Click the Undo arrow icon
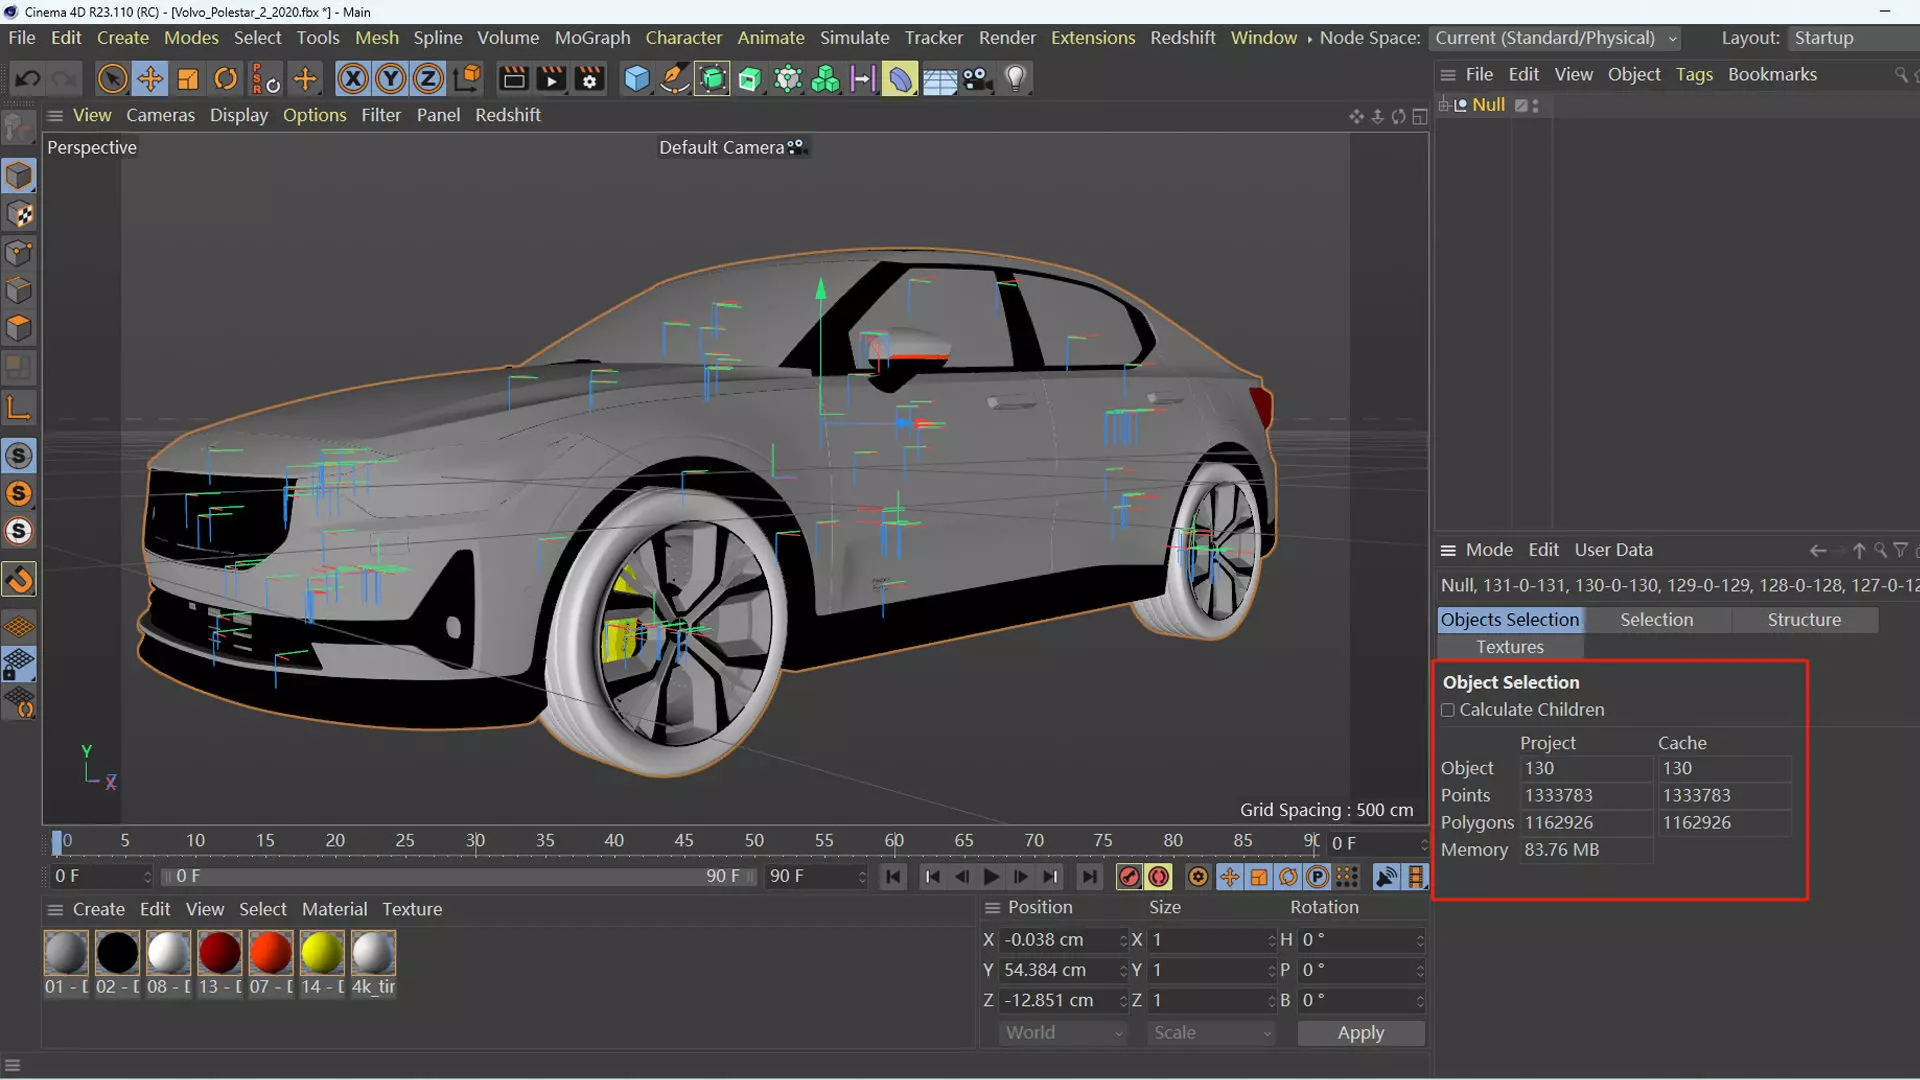1920x1080 pixels. 27,78
